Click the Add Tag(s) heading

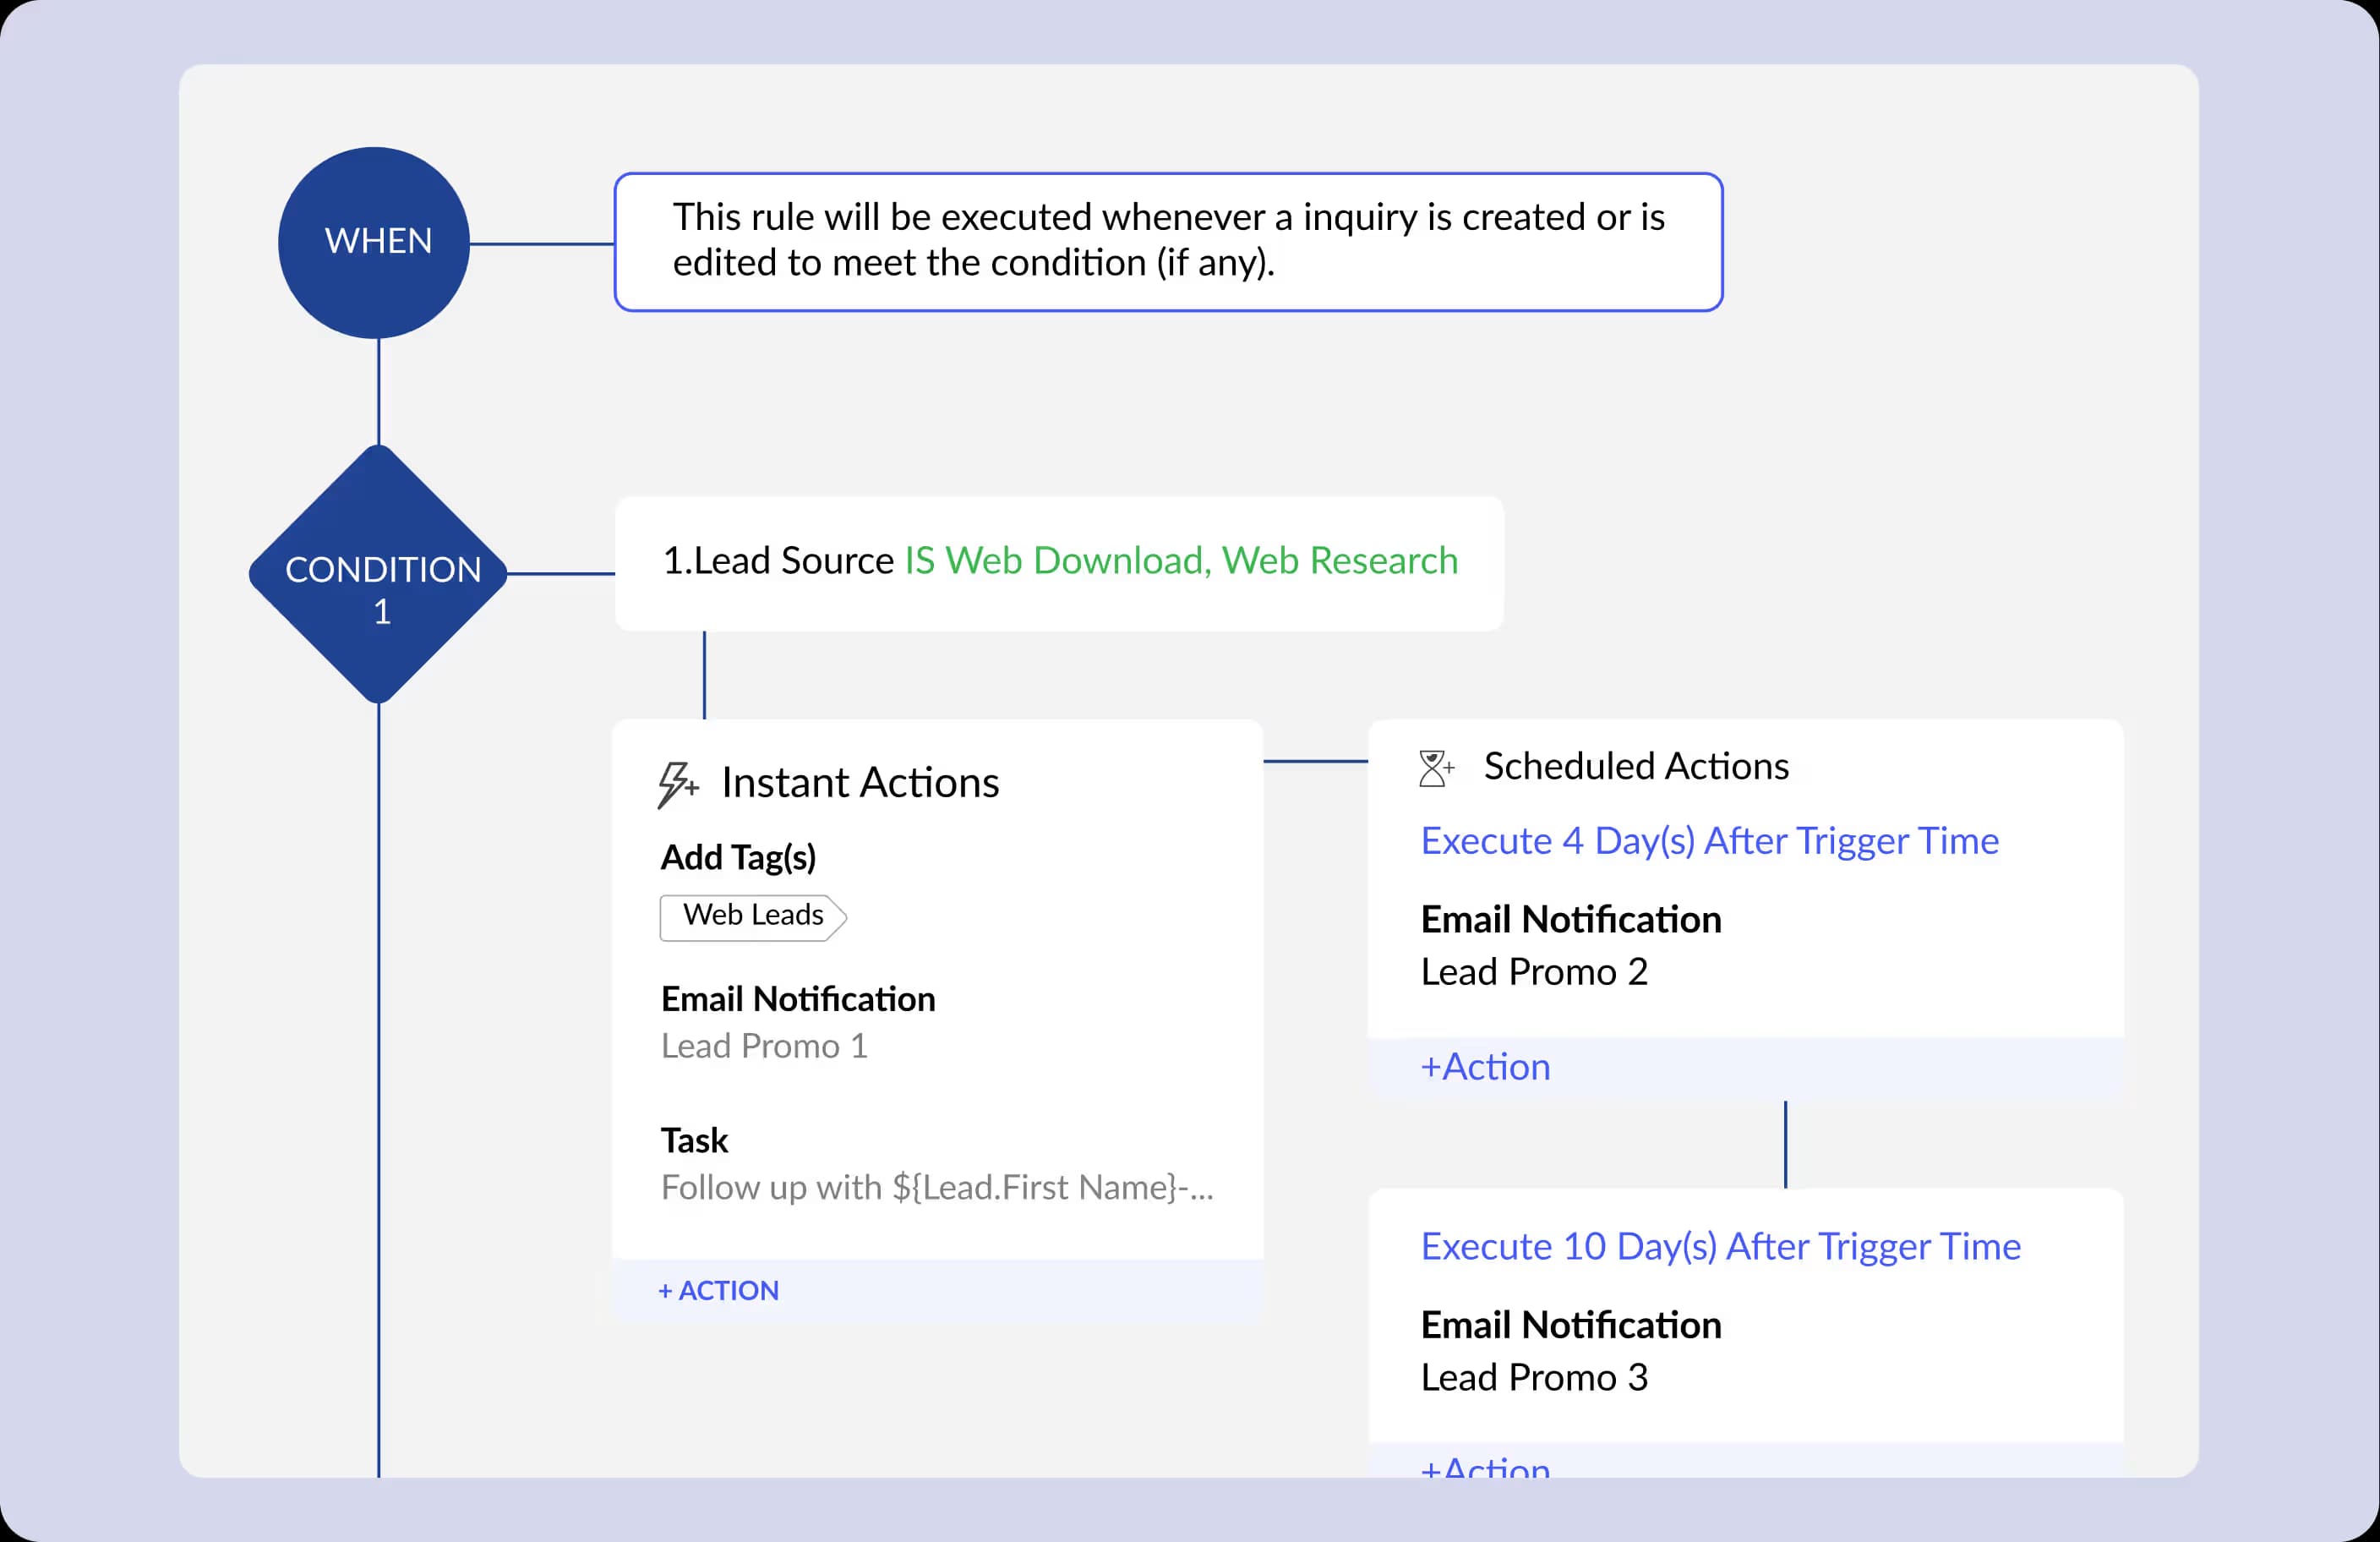(738, 858)
